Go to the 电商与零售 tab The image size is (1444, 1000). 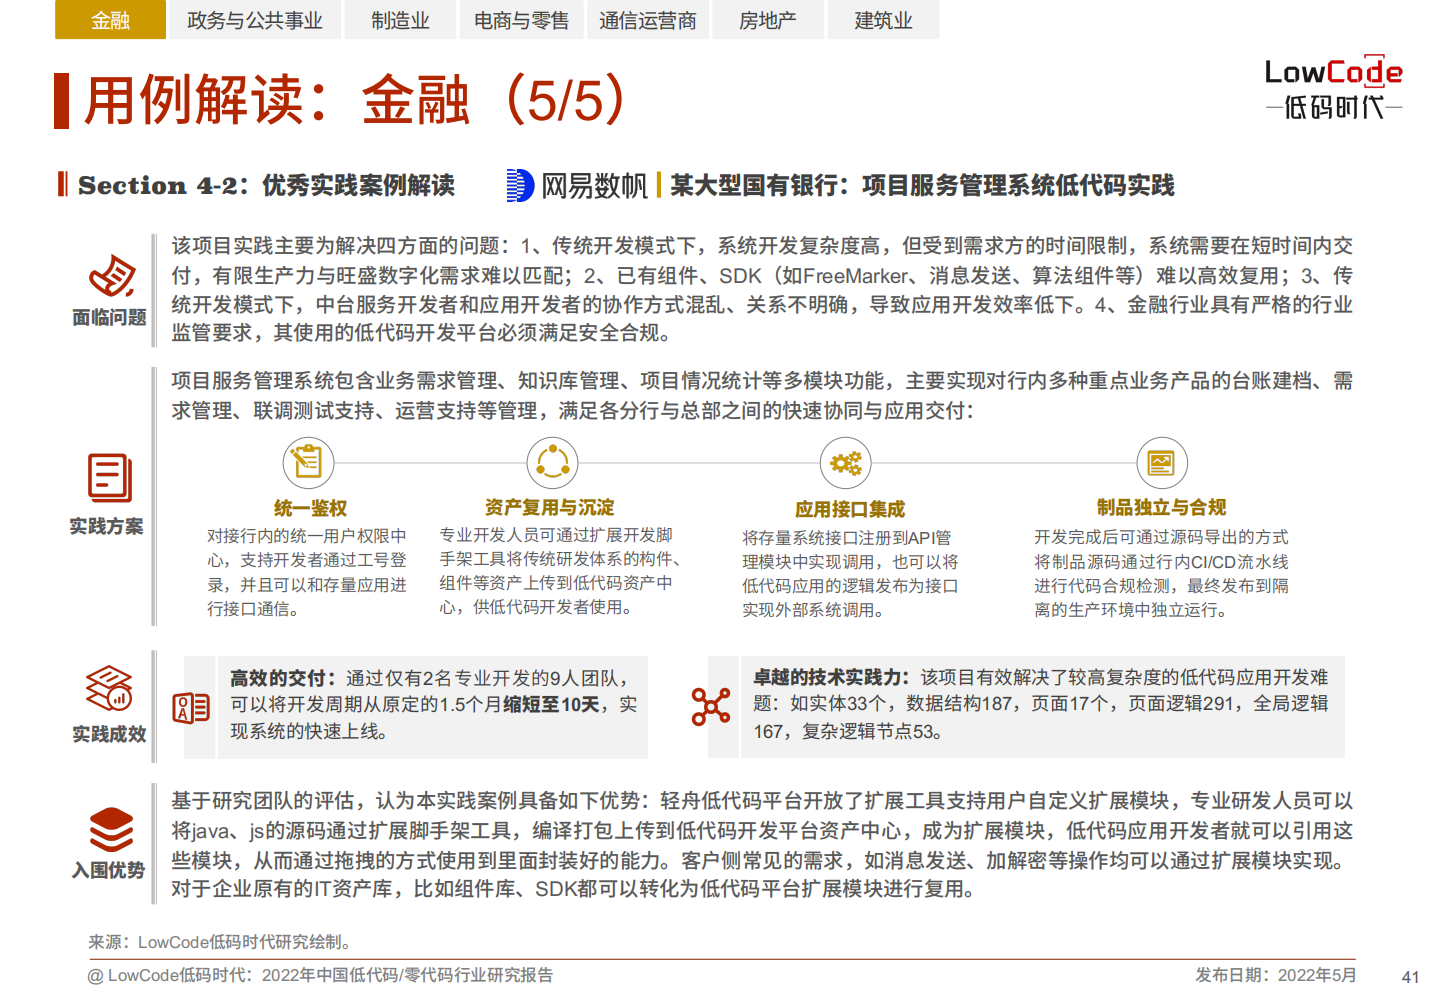tap(521, 20)
